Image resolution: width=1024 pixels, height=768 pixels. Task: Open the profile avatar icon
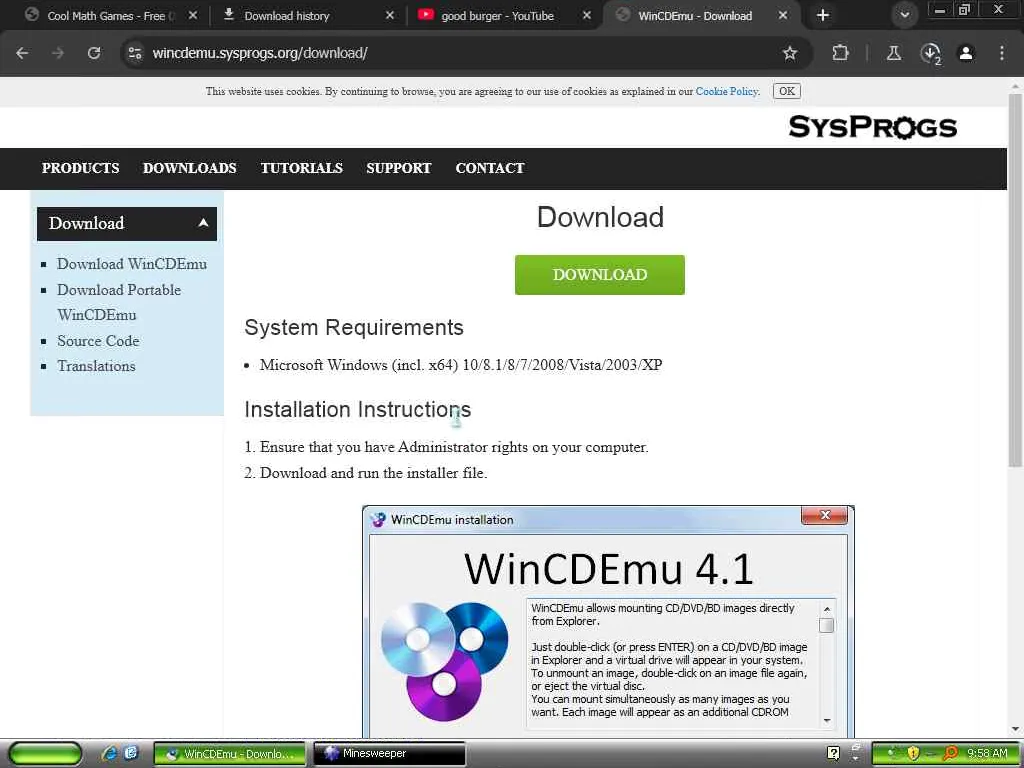click(x=966, y=53)
